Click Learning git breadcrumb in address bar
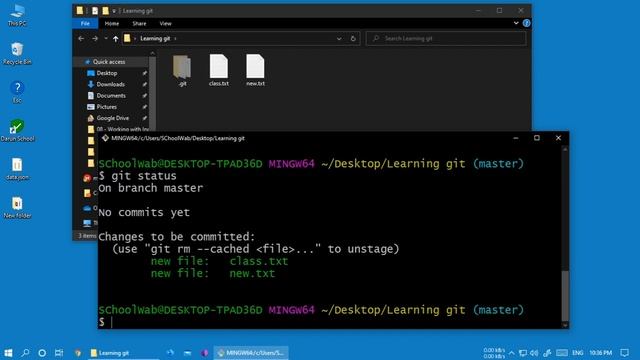This screenshot has width=640, height=360. tap(155, 38)
